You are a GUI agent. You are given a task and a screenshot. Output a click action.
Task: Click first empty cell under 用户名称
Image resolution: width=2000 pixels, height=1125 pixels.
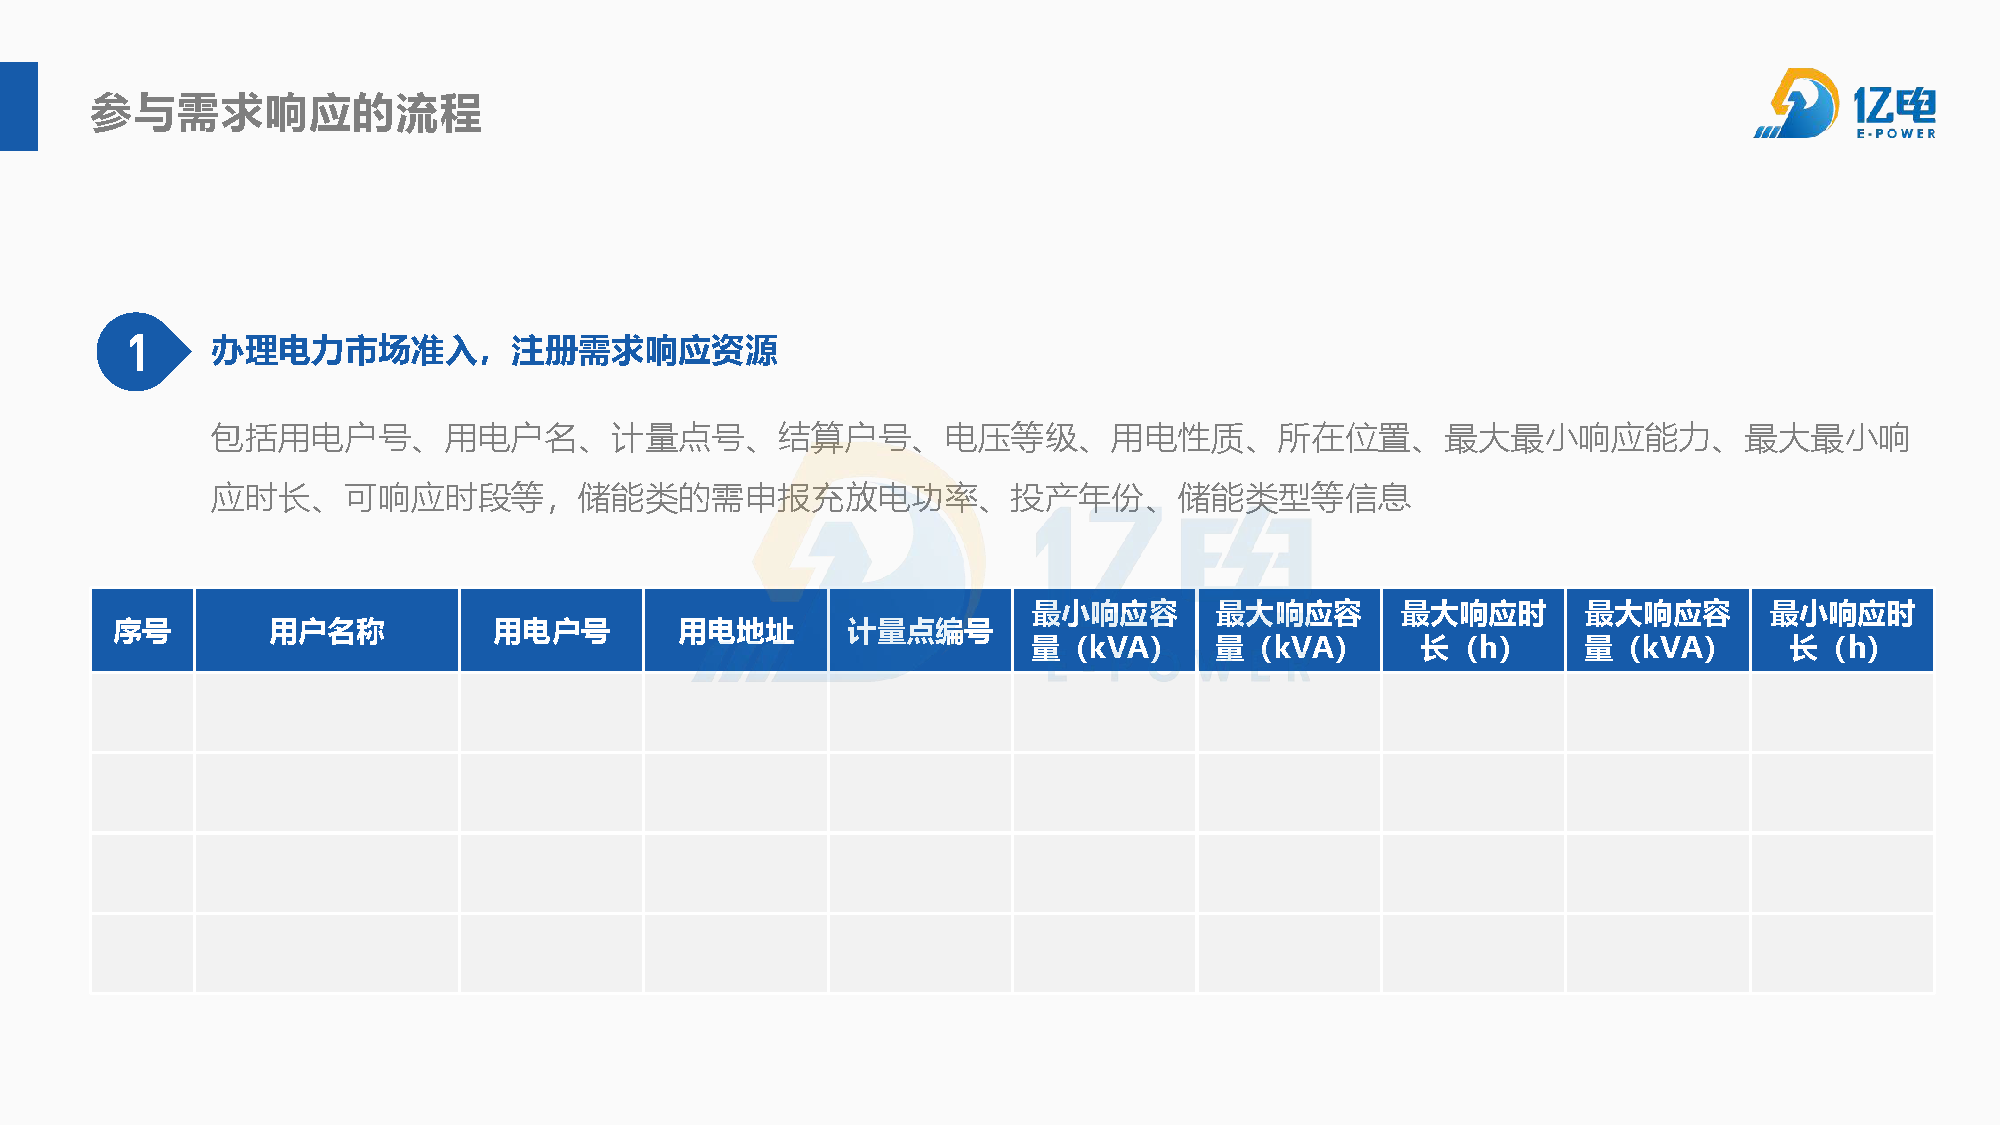327,712
